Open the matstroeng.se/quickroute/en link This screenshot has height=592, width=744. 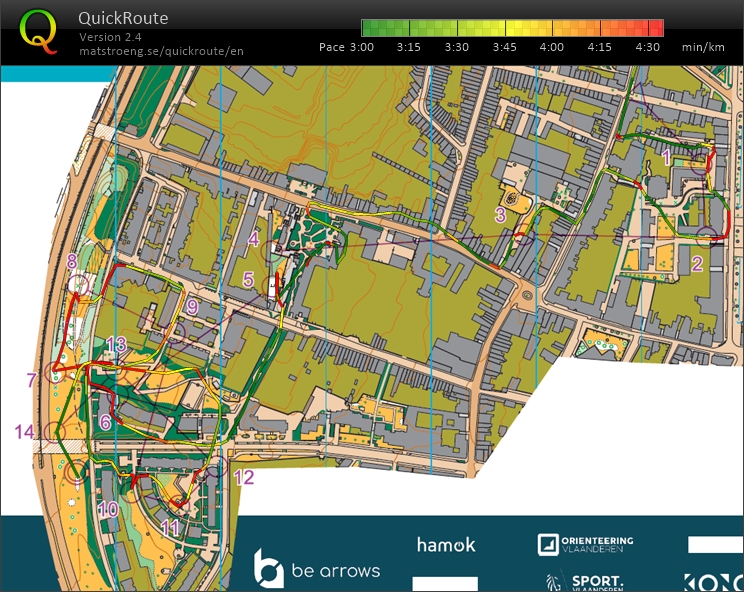(x=160, y=51)
